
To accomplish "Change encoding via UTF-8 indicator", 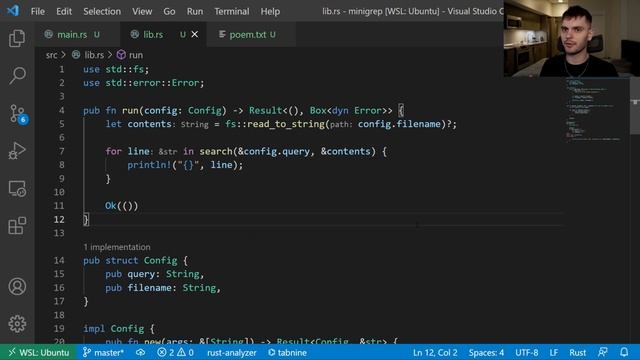I will click(527, 352).
